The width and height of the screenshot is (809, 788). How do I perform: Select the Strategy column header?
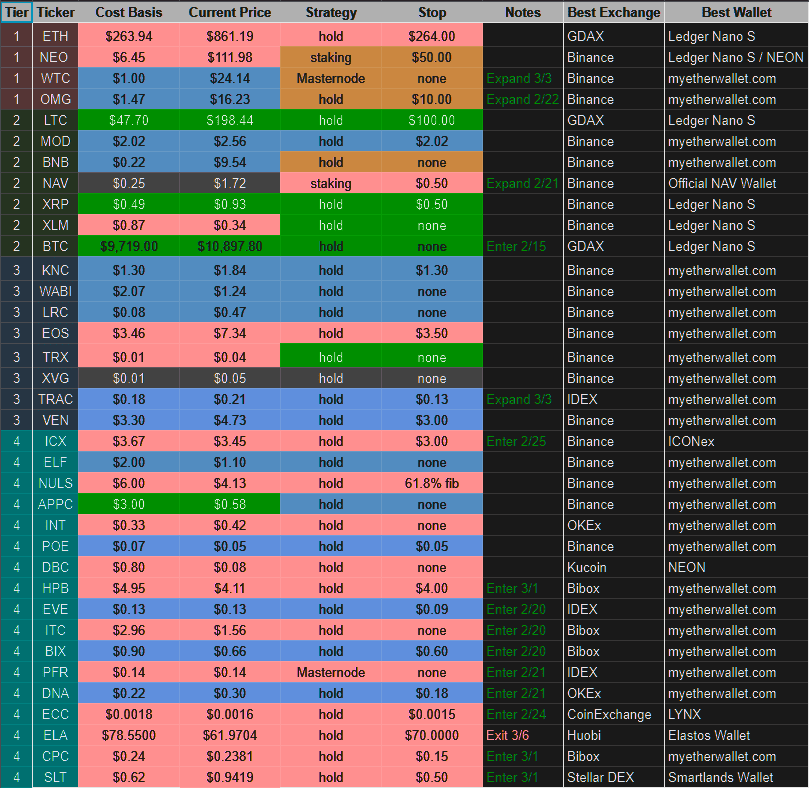331,12
